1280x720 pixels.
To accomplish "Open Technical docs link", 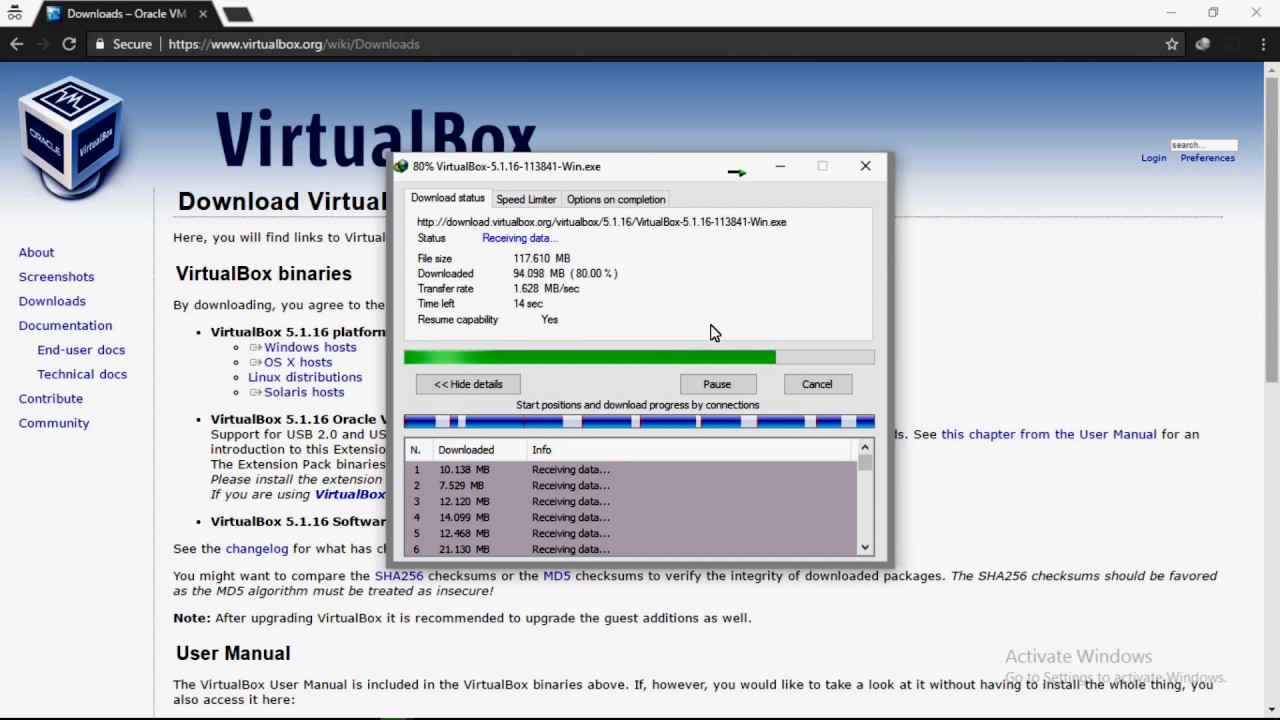I will 82,374.
